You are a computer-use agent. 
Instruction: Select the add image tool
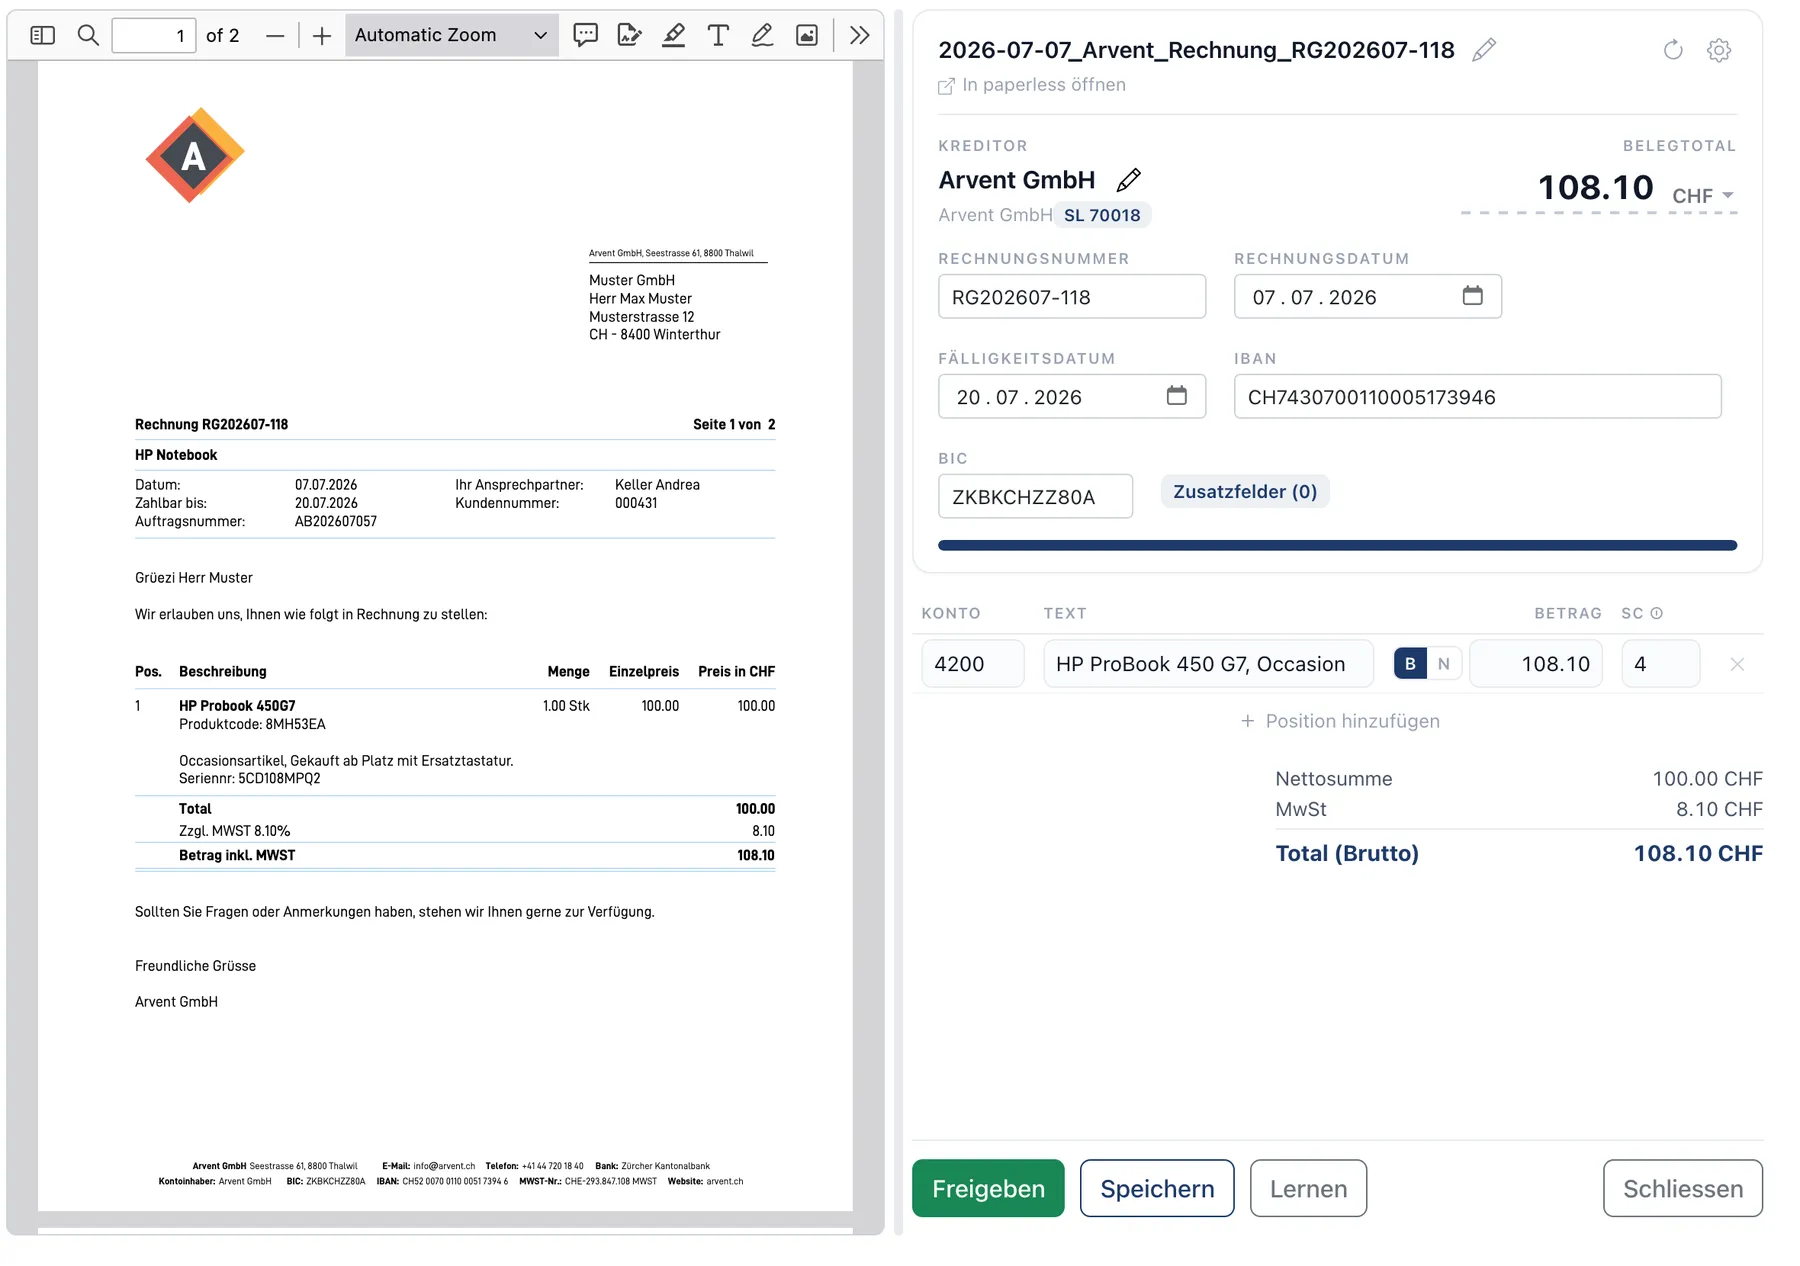(807, 36)
